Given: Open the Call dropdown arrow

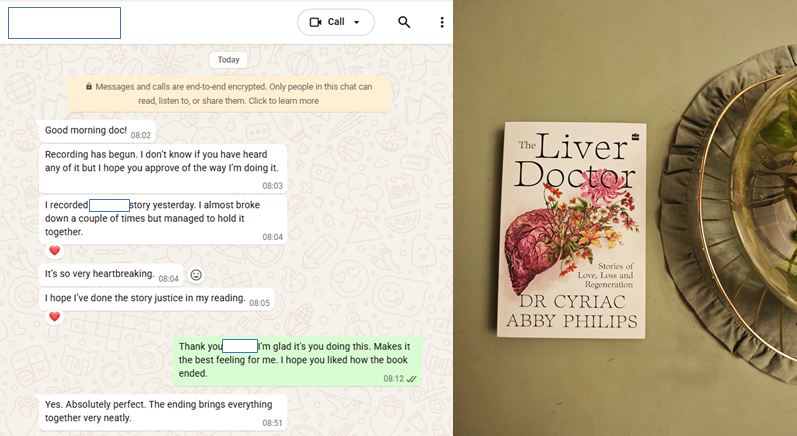Looking at the screenshot, I should pos(356,22).
